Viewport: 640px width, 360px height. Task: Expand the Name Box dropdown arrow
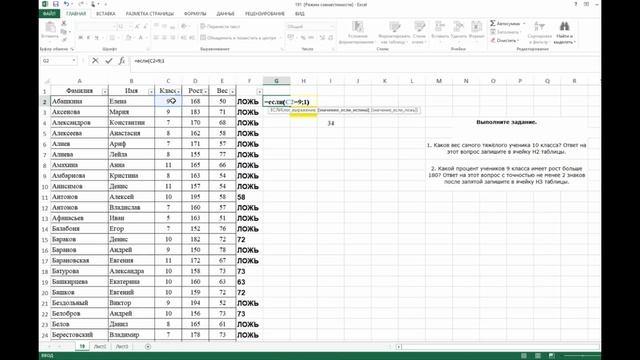pos(74,60)
